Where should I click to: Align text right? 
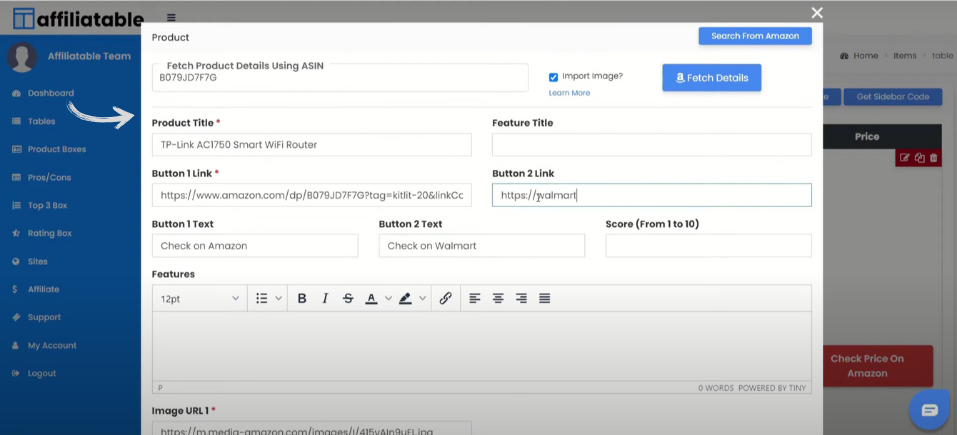coord(521,298)
